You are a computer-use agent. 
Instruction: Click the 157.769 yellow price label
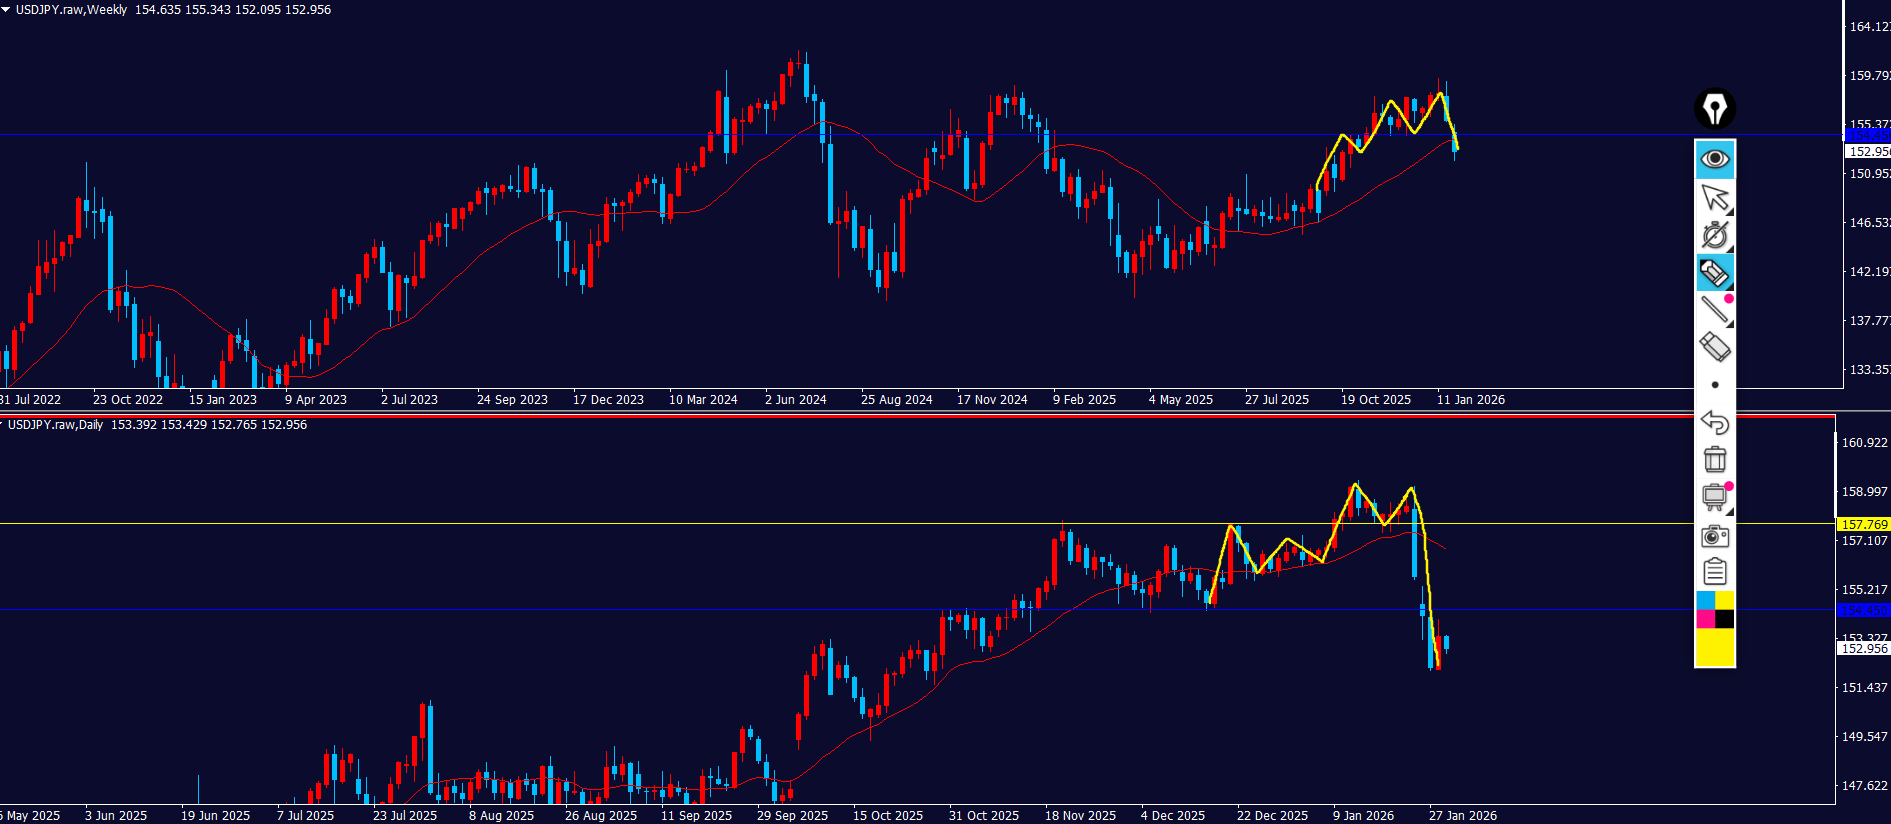(x=1864, y=524)
